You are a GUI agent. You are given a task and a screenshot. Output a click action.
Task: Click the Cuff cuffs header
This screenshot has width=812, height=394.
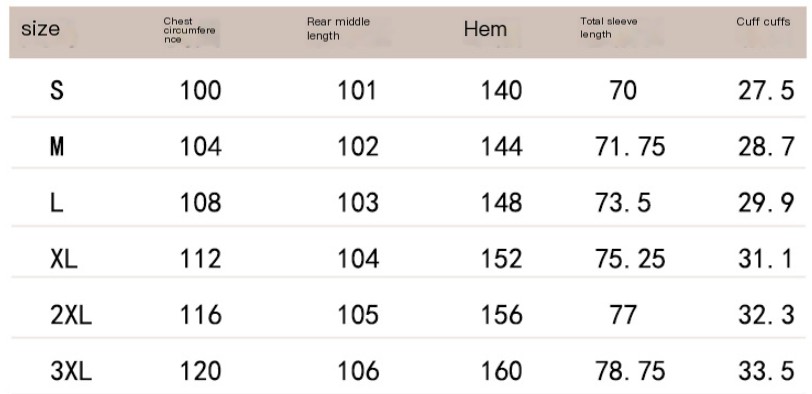[763, 22]
